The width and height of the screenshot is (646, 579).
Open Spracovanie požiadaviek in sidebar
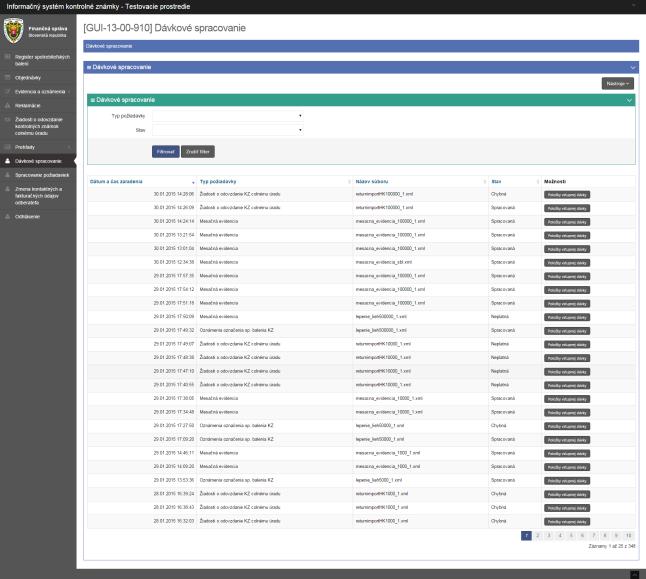(x=38, y=175)
